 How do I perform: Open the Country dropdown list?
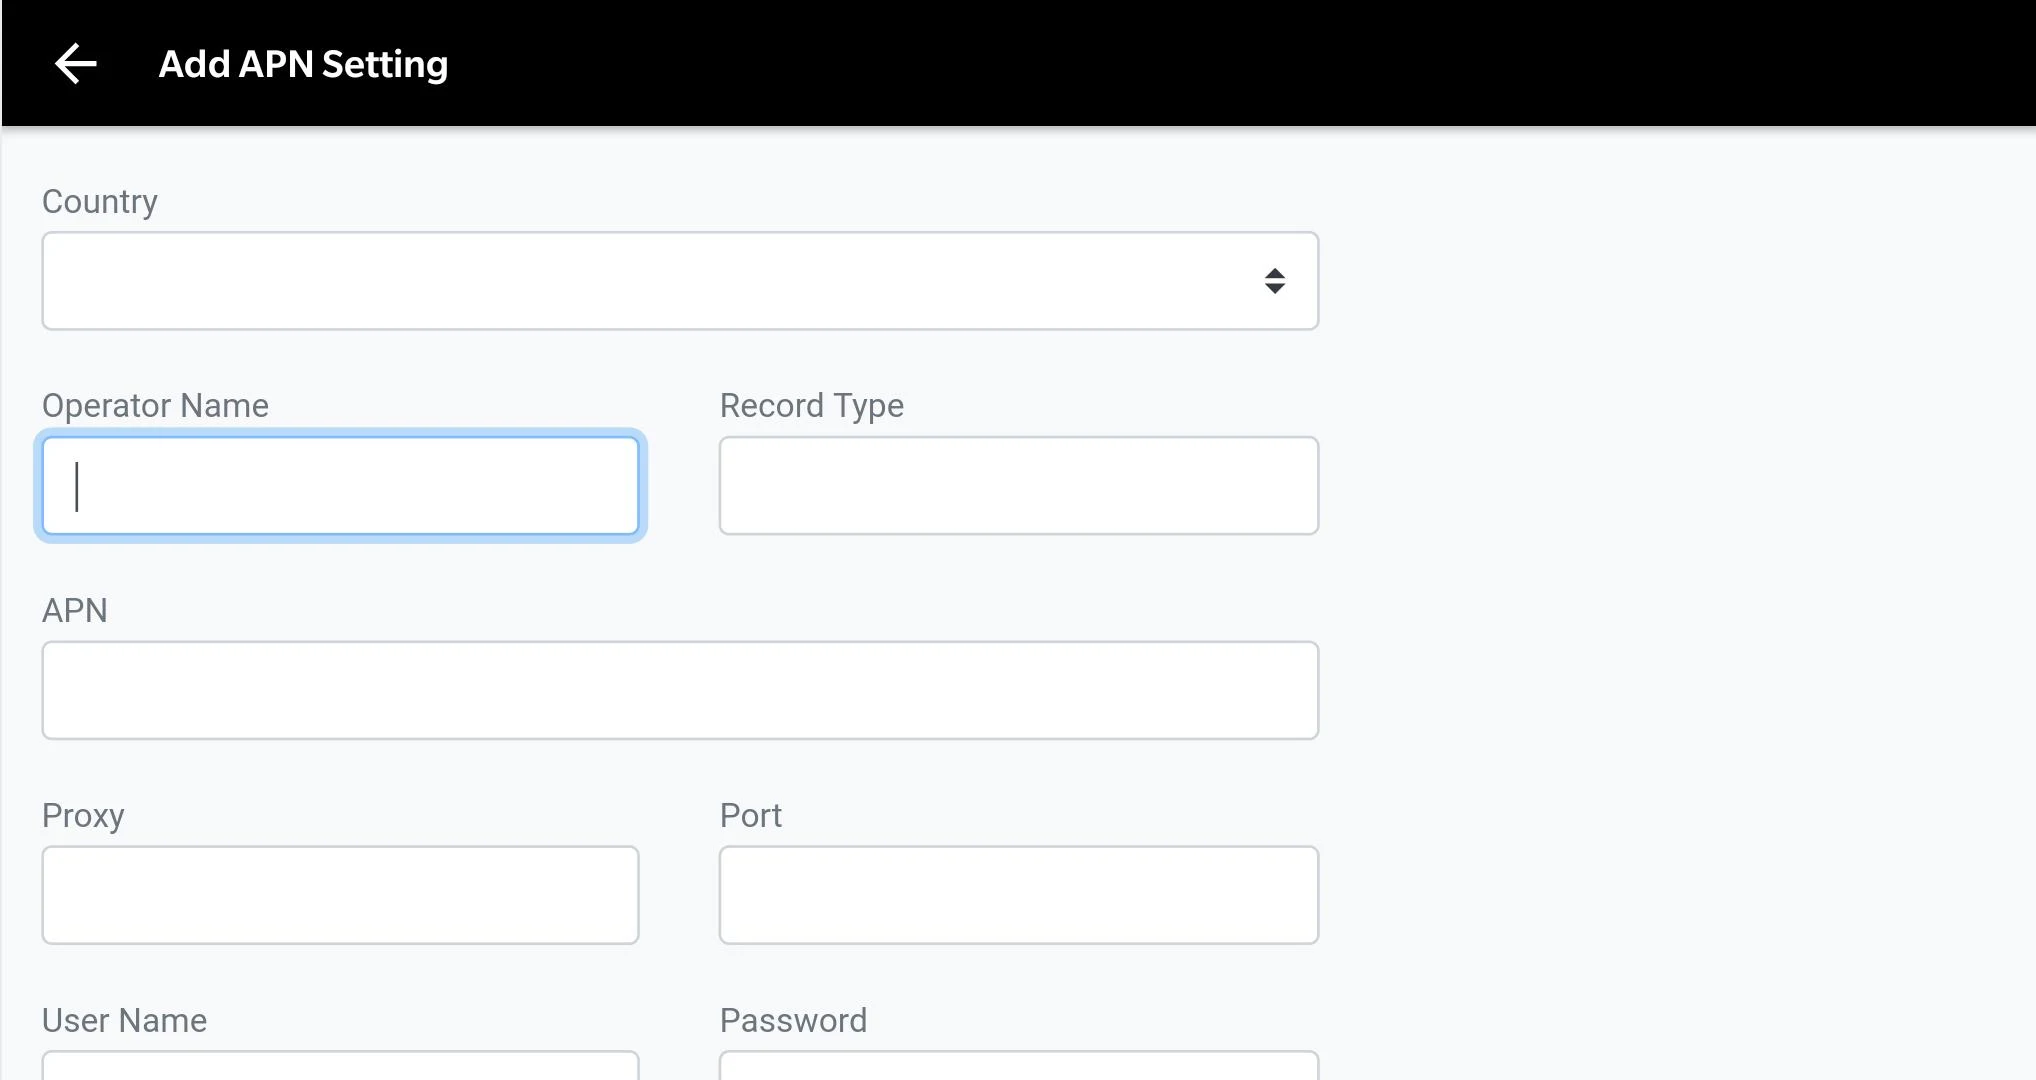click(x=680, y=281)
